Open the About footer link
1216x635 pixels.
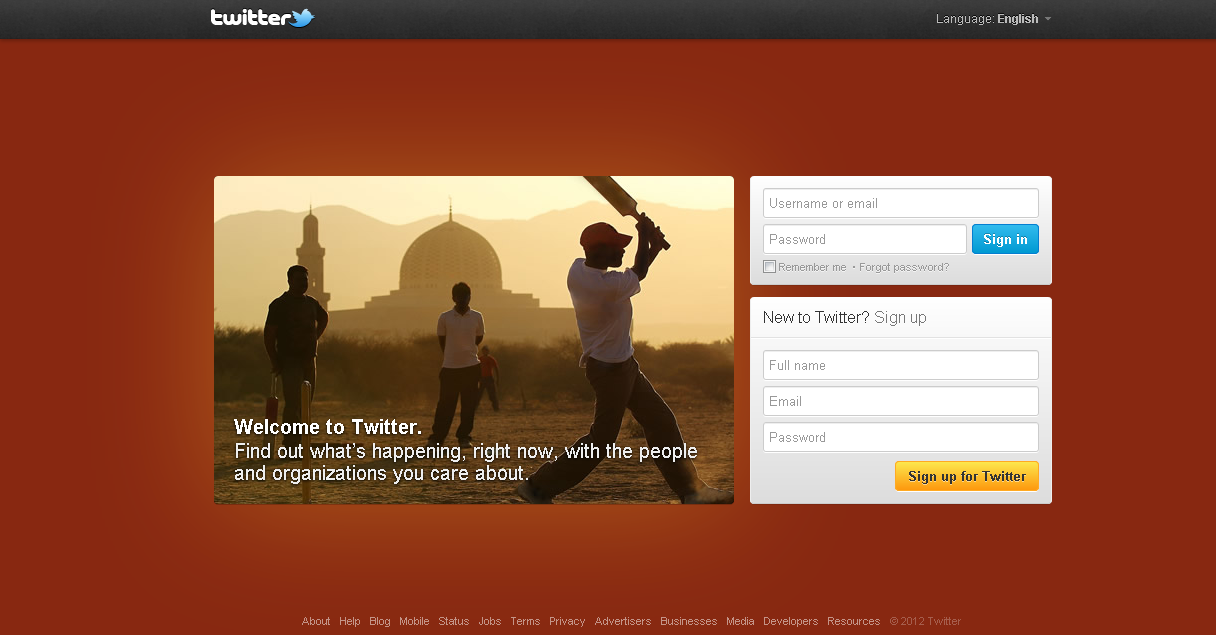(x=316, y=621)
